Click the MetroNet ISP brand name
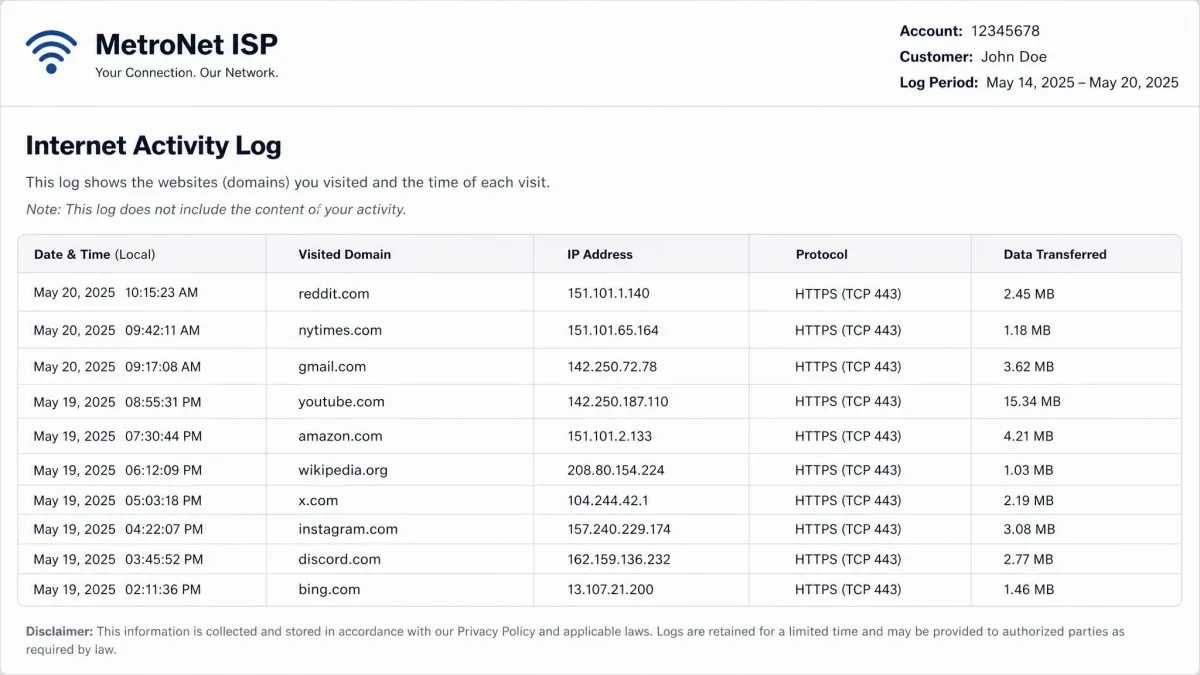Viewport: 1200px width, 675px height. (x=186, y=44)
